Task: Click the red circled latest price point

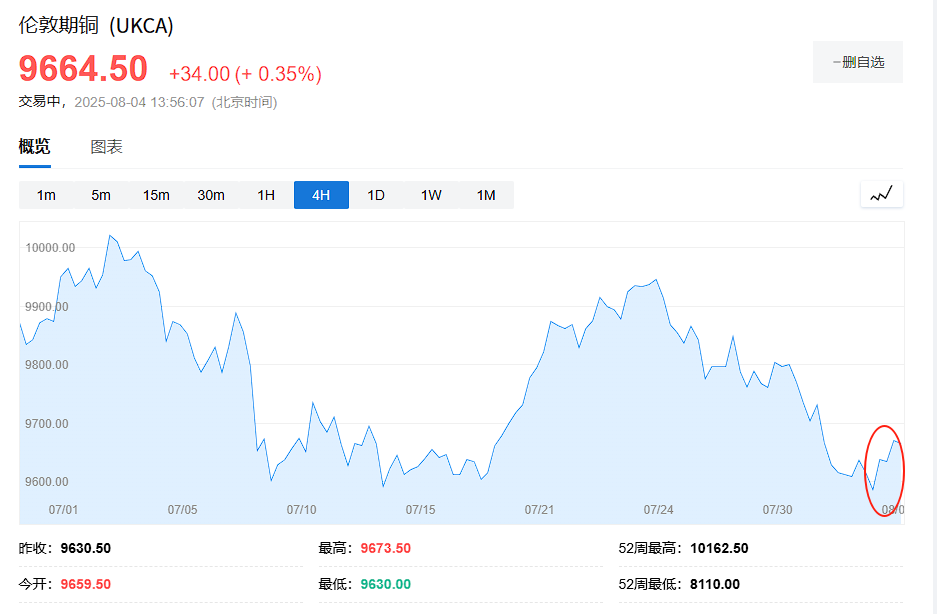Action: click(894, 441)
